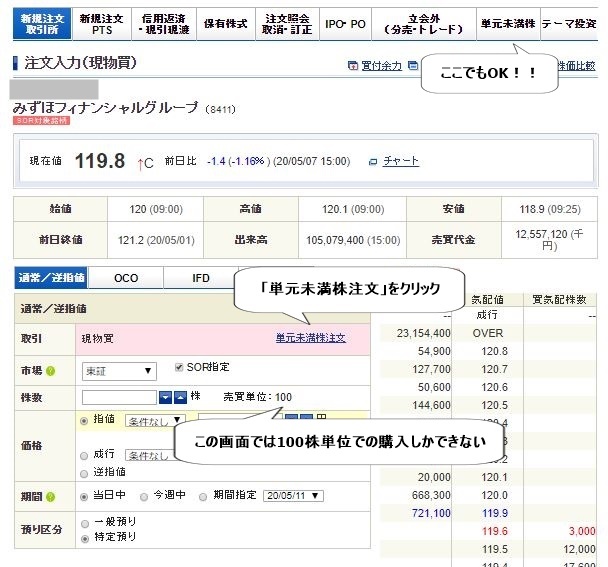608x567 pixels.
Task: Select the 成行 radio button
Action: point(84,456)
